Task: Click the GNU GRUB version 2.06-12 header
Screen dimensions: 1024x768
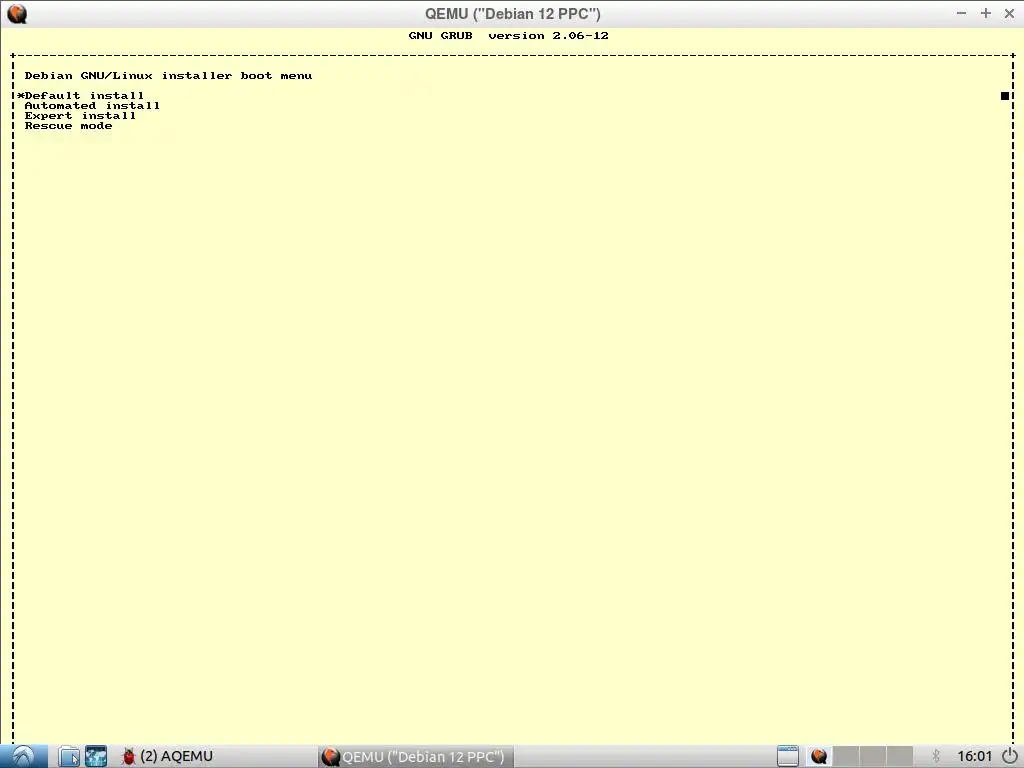Action: [x=509, y=35]
